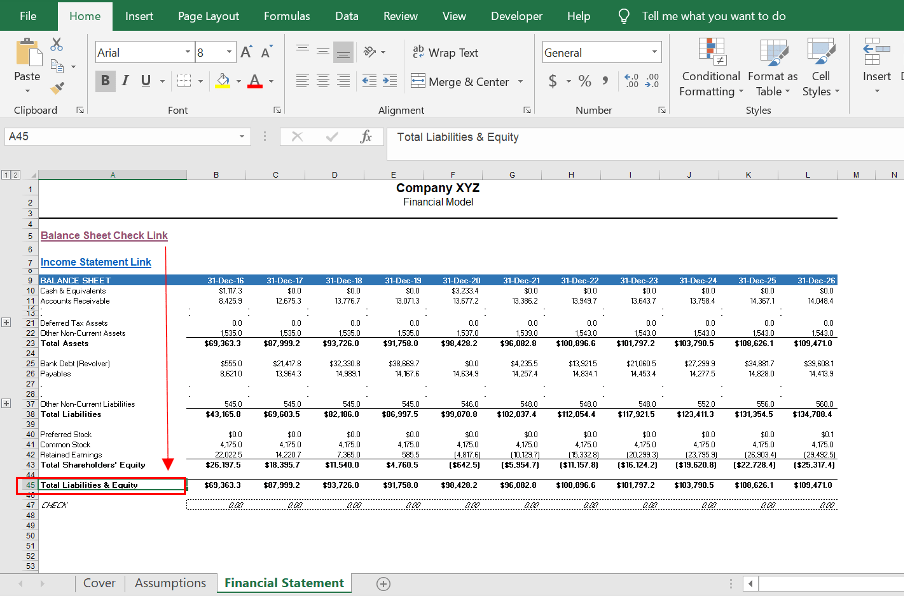Open the Formulas ribbon tab
Image resolution: width=904 pixels, height=597 pixels.
[286, 16]
